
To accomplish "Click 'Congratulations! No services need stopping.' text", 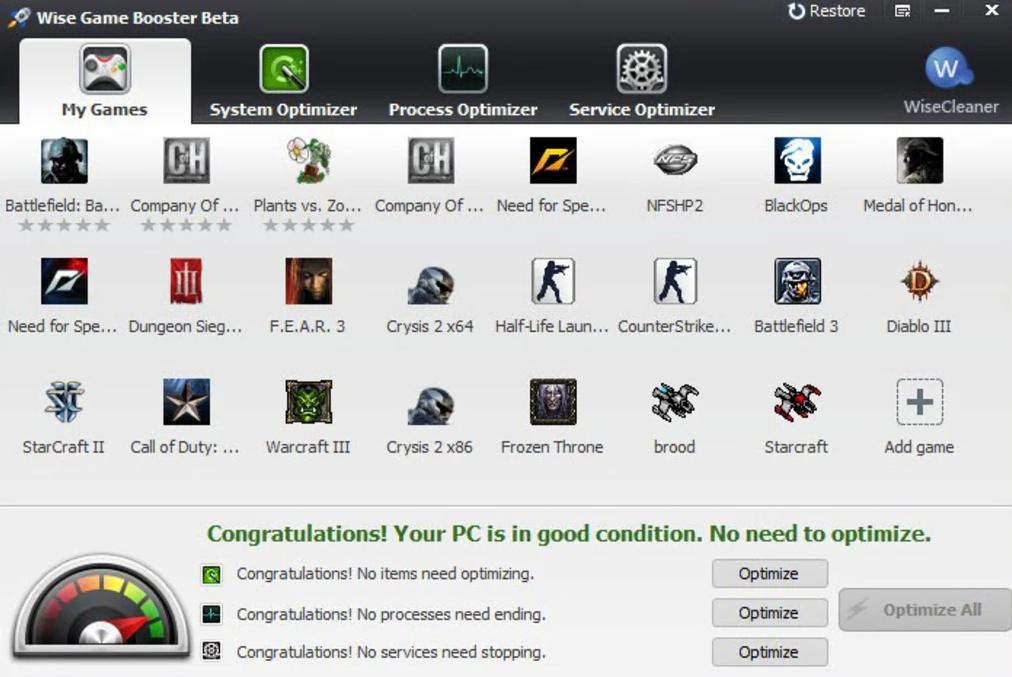I will (x=391, y=652).
